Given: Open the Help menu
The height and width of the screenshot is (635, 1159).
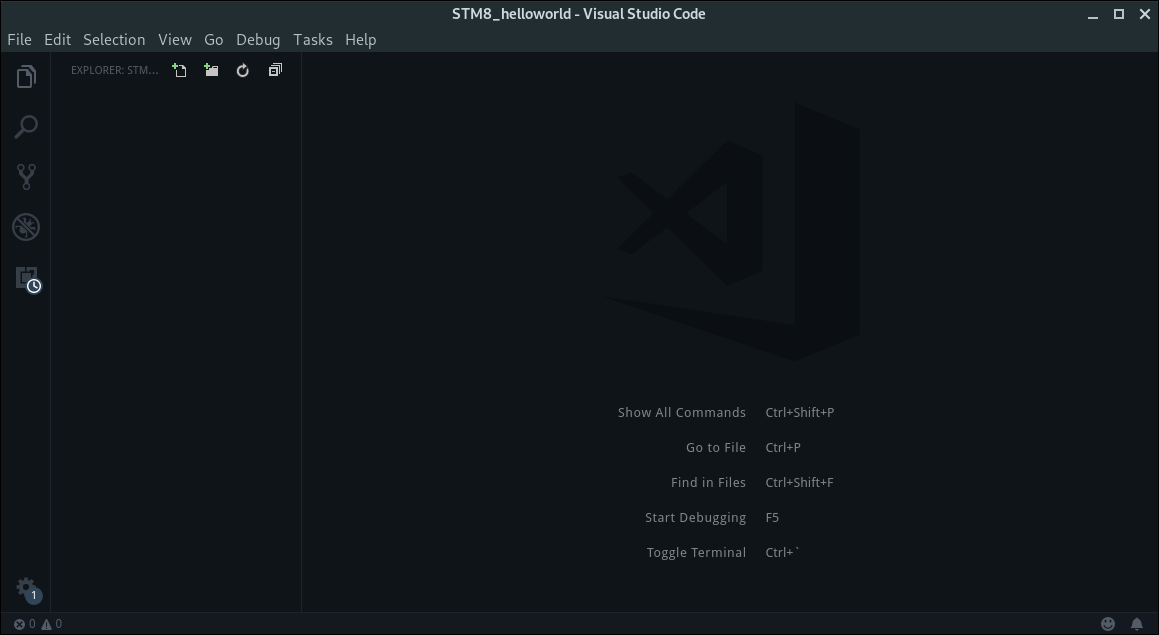Looking at the screenshot, I should point(361,40).
